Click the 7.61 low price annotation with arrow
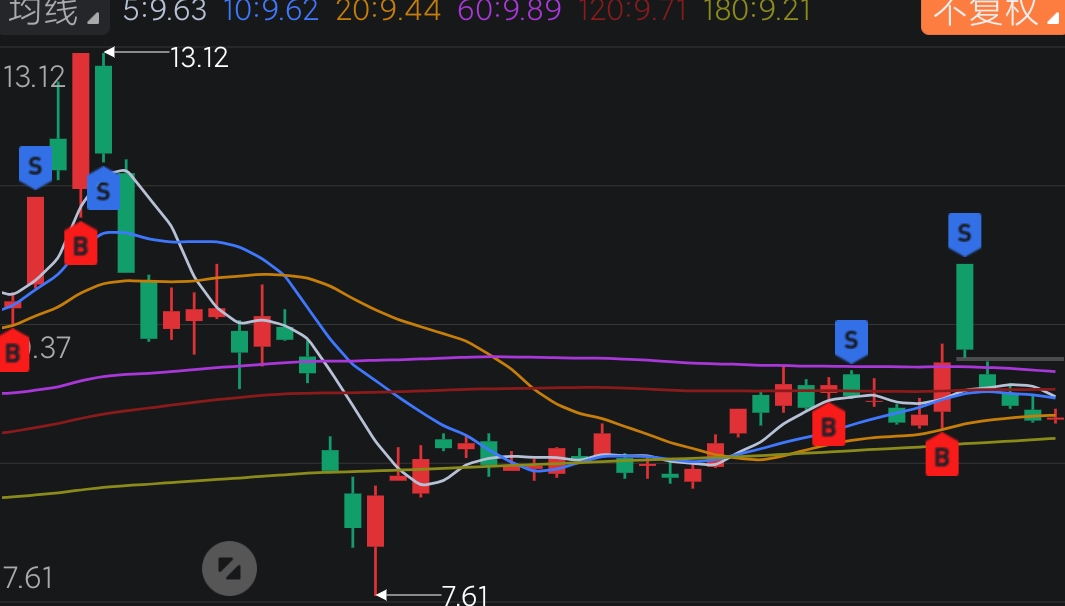 pyautogui.click(x=432, y=595)
